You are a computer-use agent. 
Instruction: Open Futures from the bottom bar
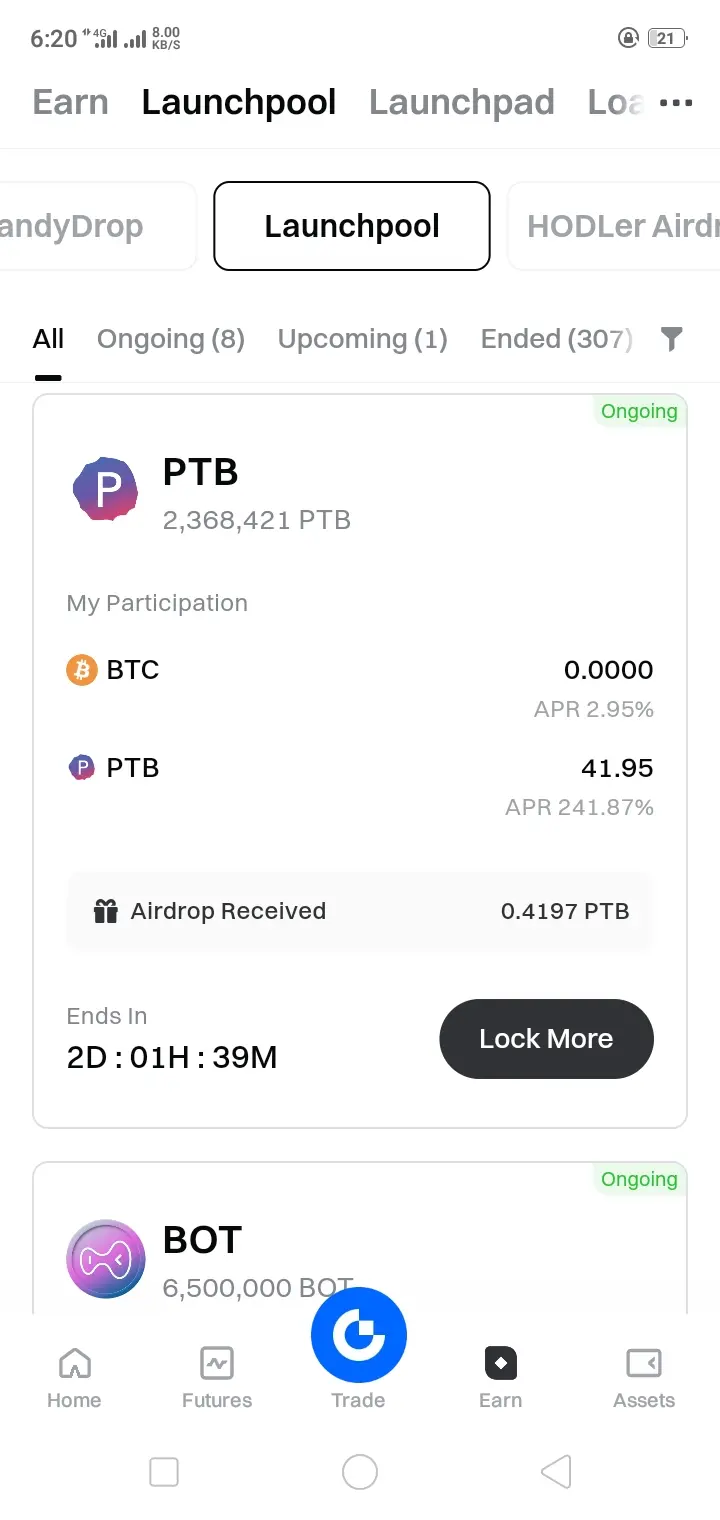pyautogui.click(x=217, y=1378)
